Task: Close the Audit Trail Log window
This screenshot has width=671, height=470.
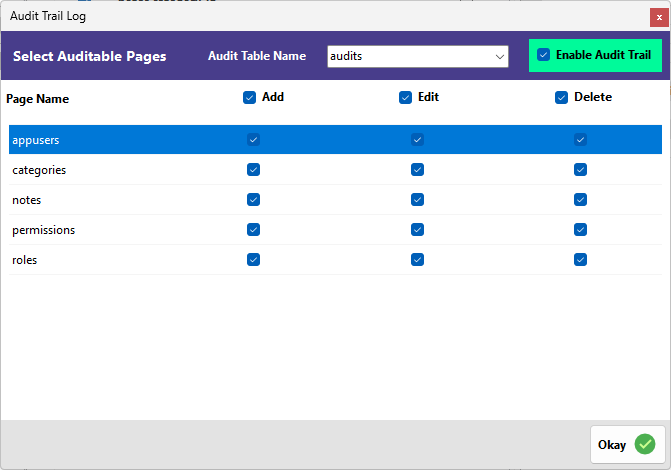Action: coord(658,17)
